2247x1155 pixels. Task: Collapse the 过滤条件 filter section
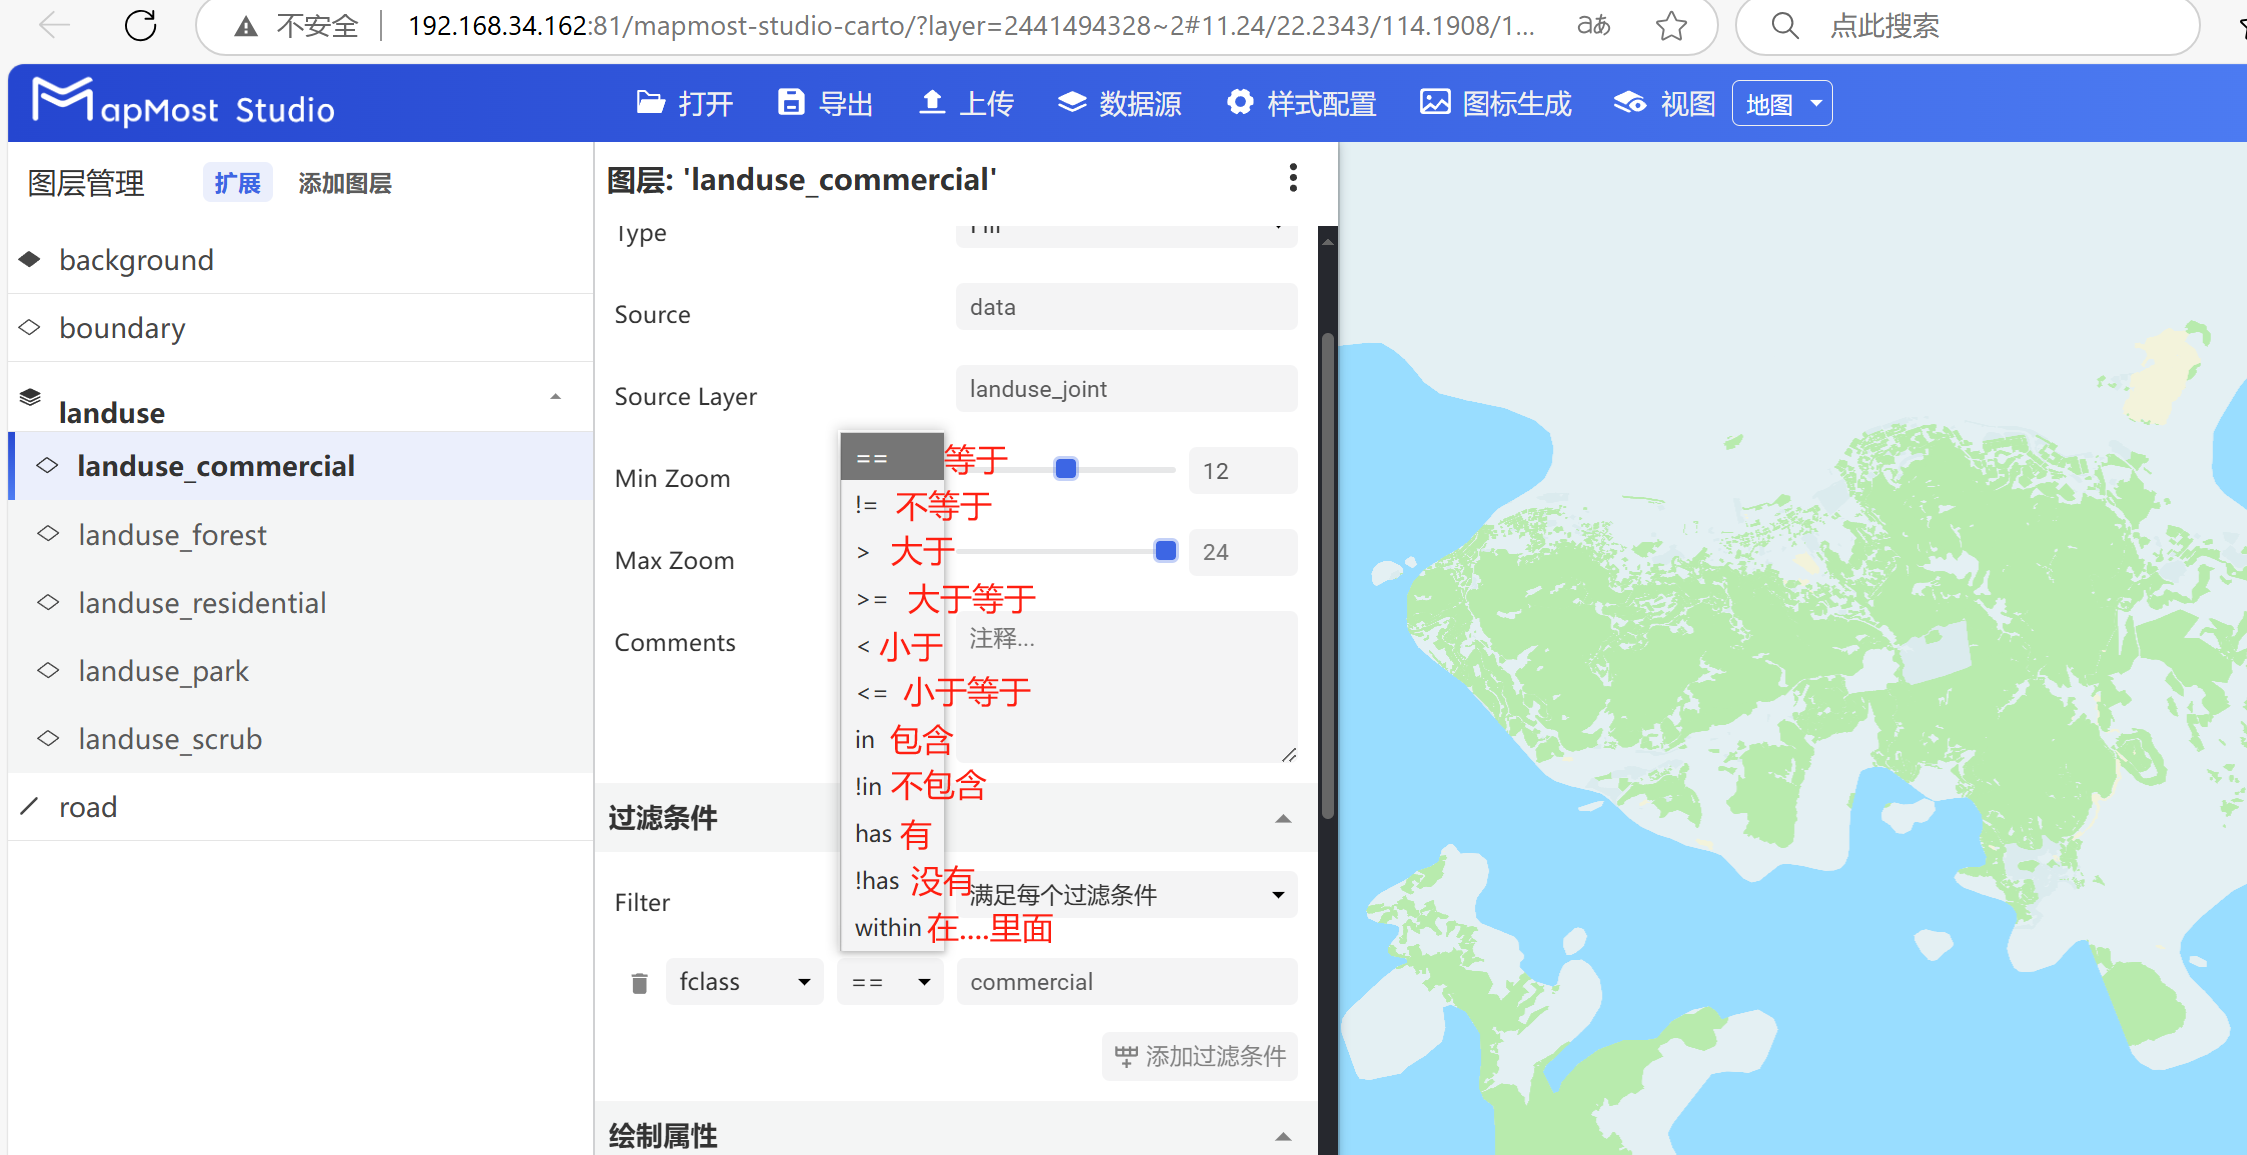click(x=1283, y=818)
